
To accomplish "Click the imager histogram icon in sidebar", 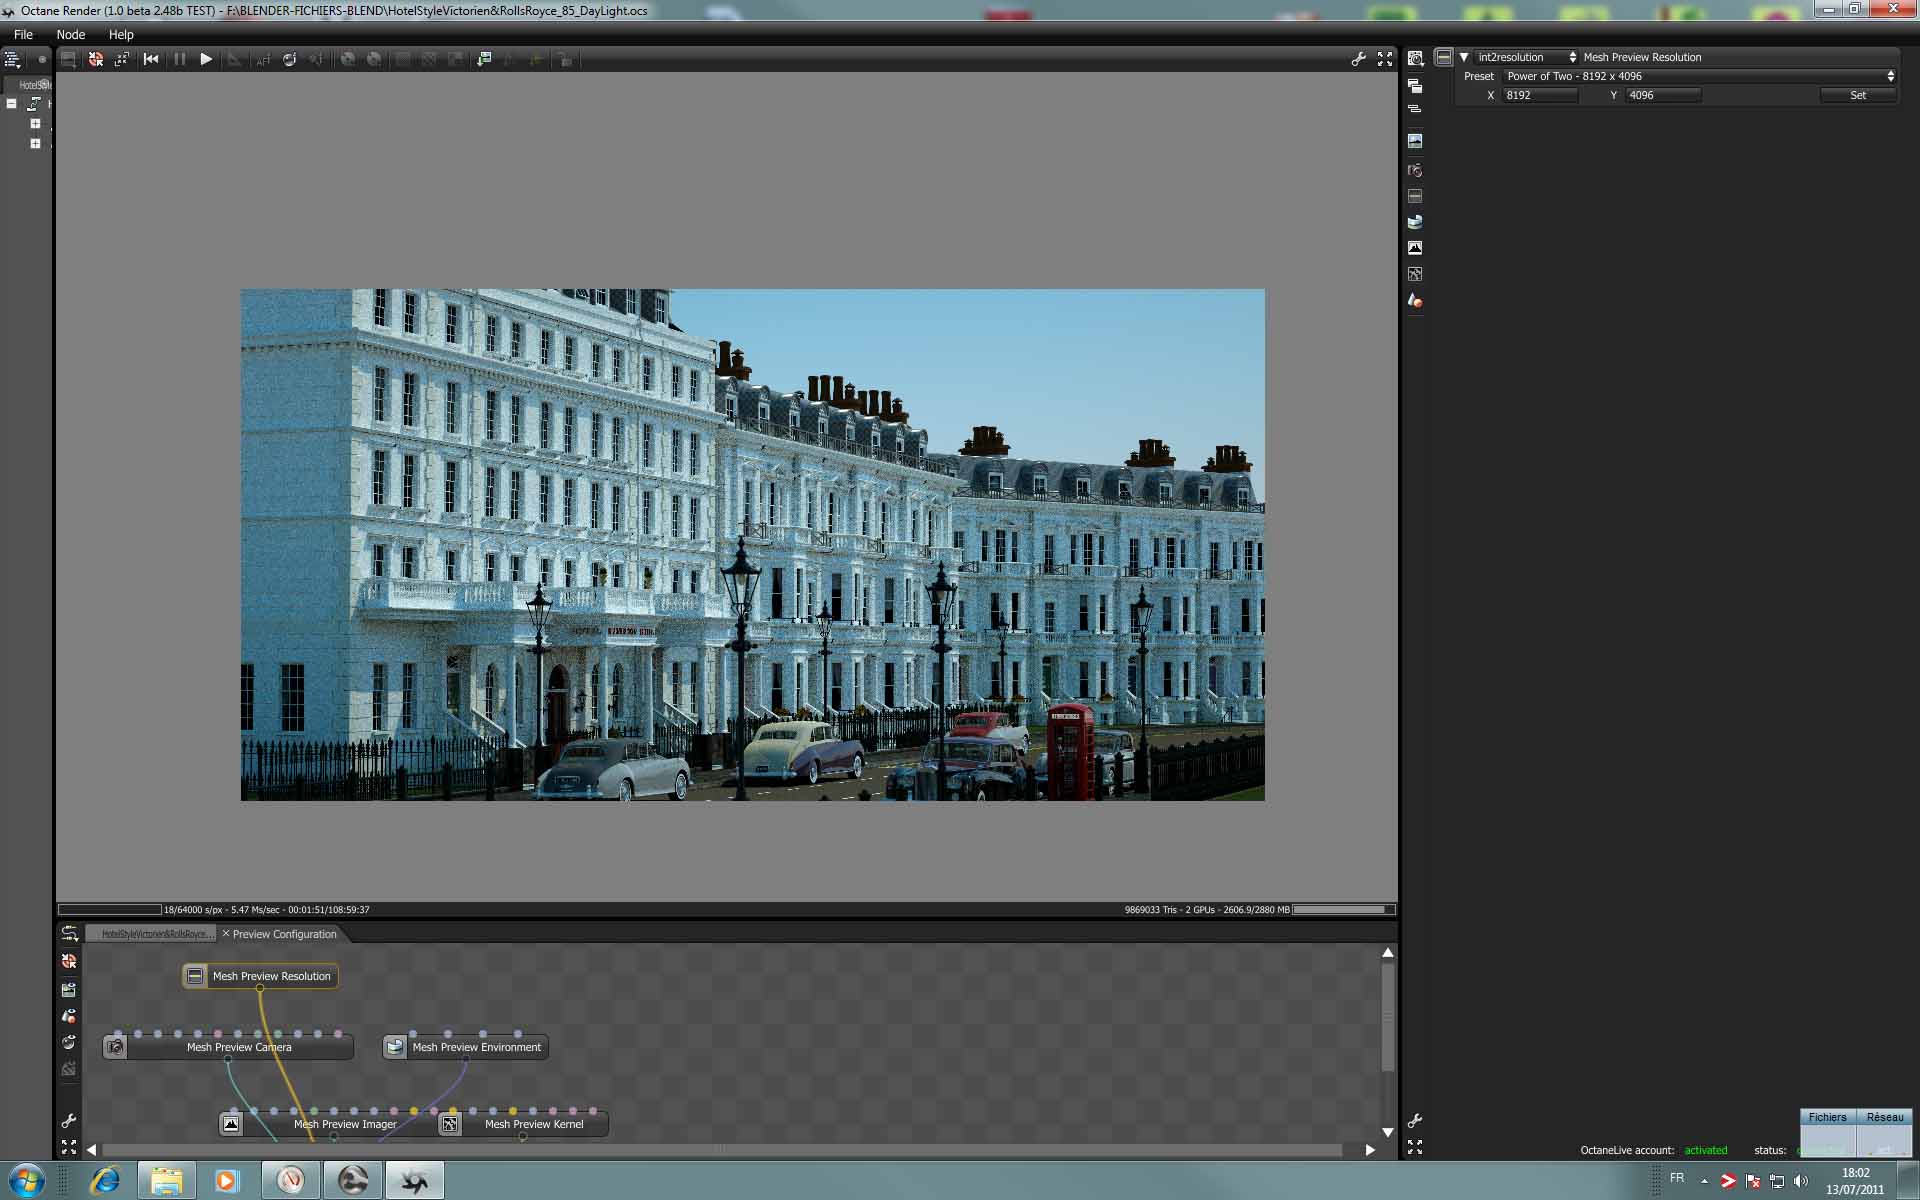I will (x=1415, y=248).
